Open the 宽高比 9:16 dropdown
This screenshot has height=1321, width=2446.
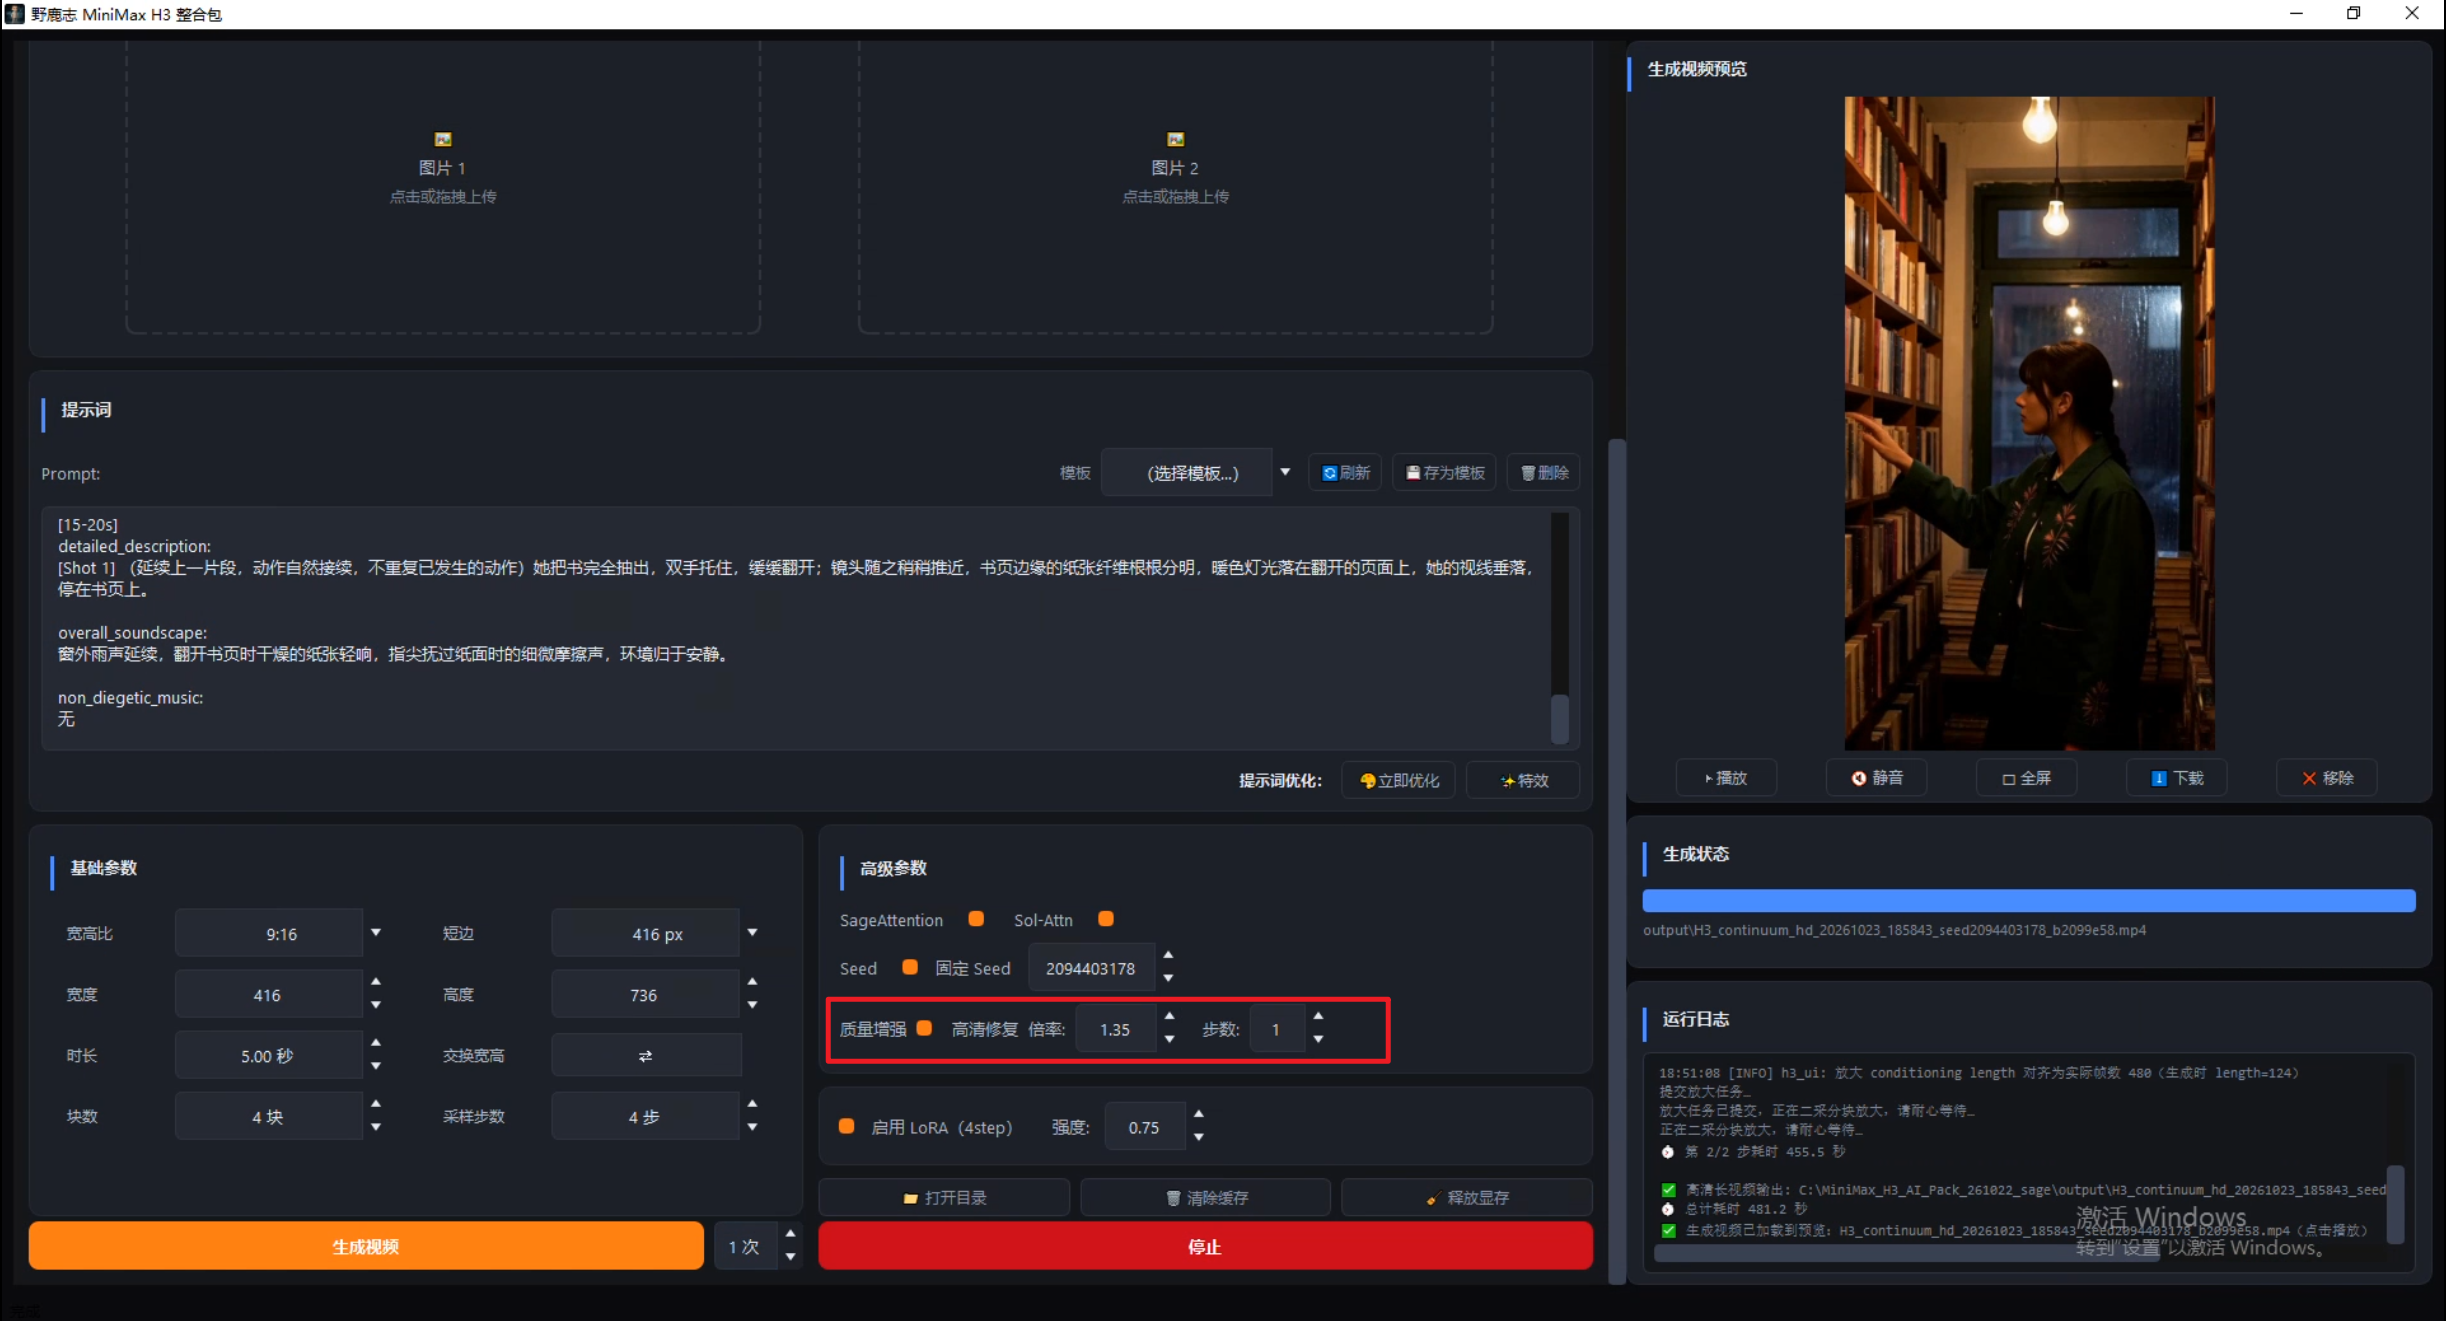coord(282,933)
